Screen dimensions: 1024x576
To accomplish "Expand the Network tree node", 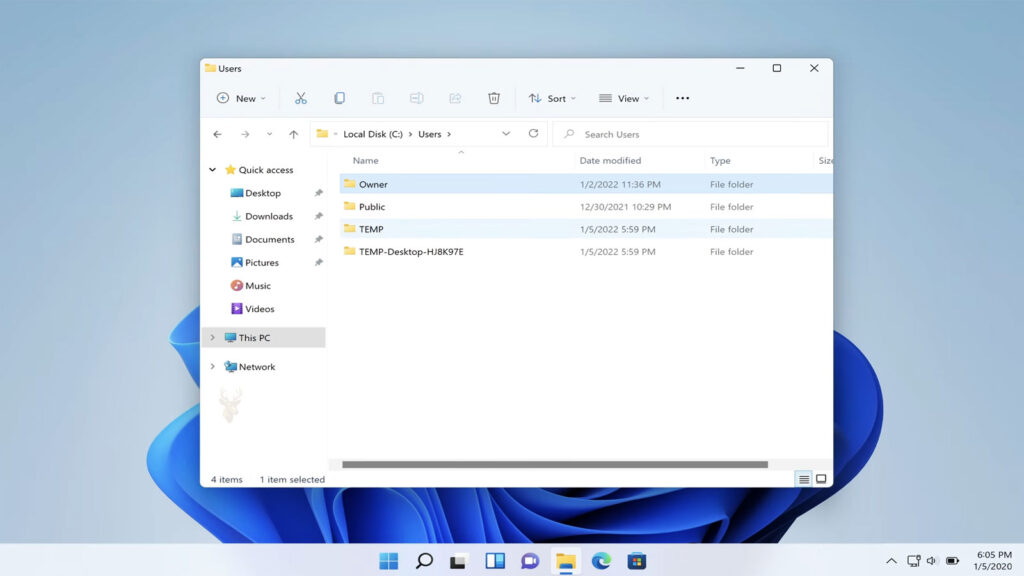I will (x=212, y=367).
